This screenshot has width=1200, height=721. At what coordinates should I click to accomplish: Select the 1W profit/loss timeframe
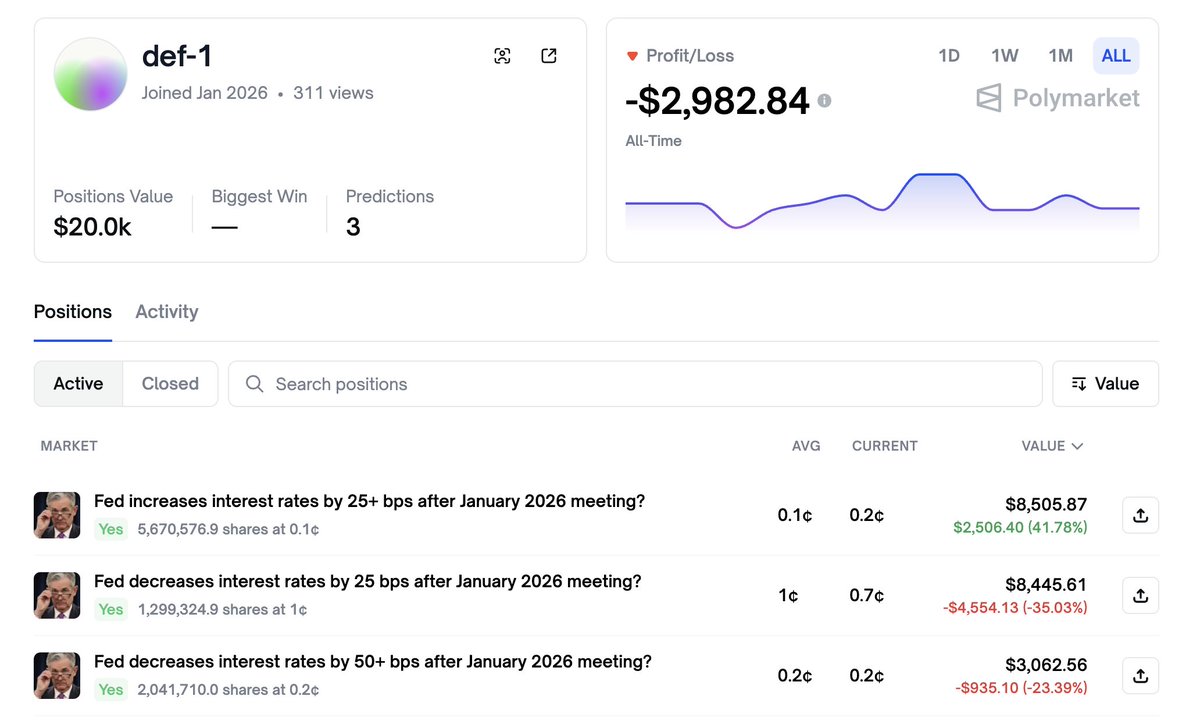1004,56
